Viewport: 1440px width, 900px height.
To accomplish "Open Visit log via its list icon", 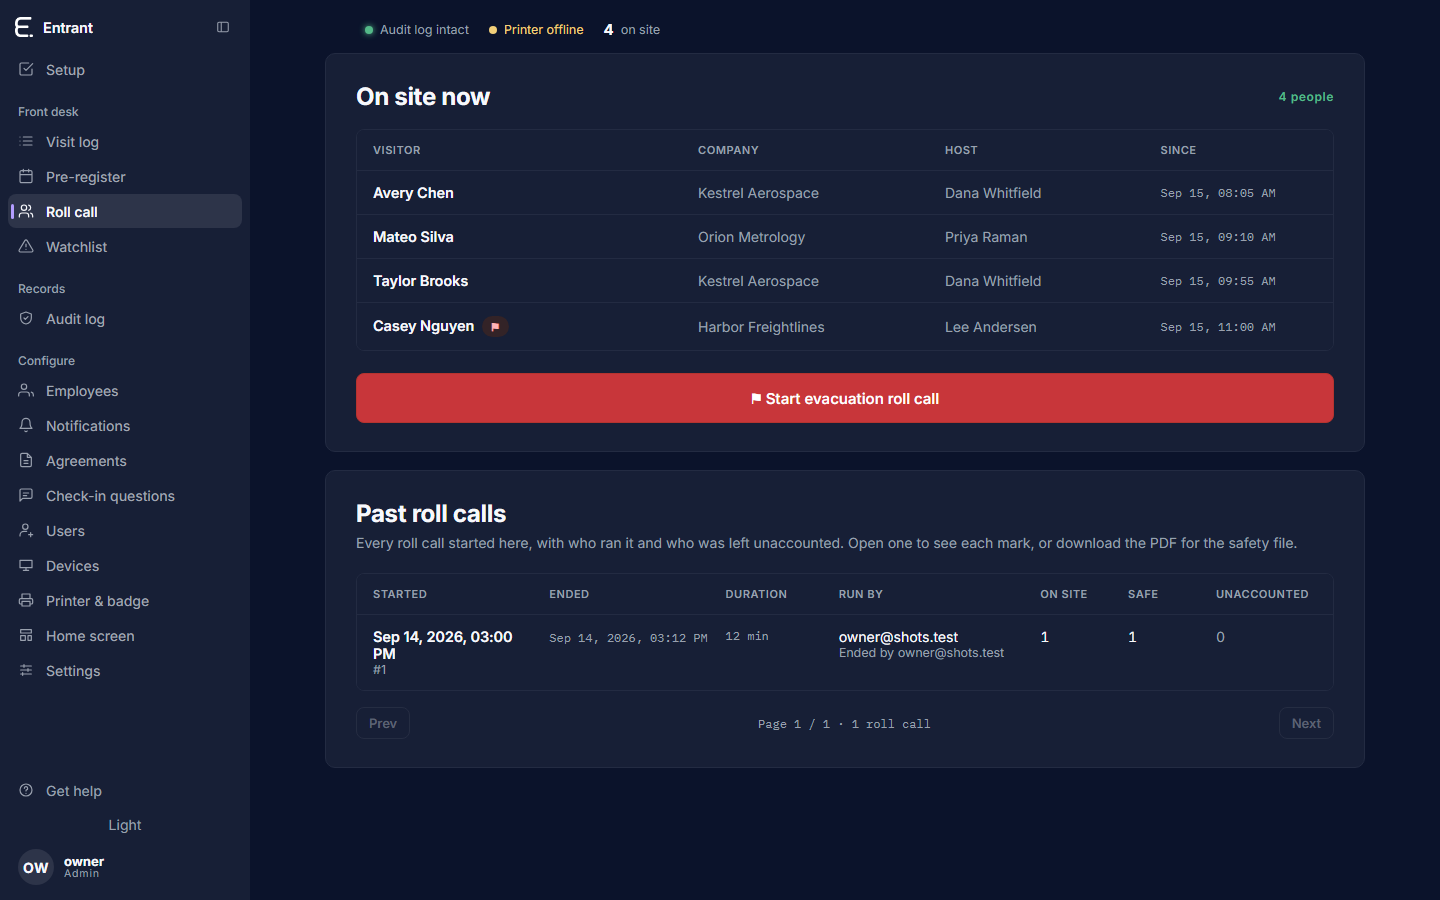I will [x=26, y=141].
